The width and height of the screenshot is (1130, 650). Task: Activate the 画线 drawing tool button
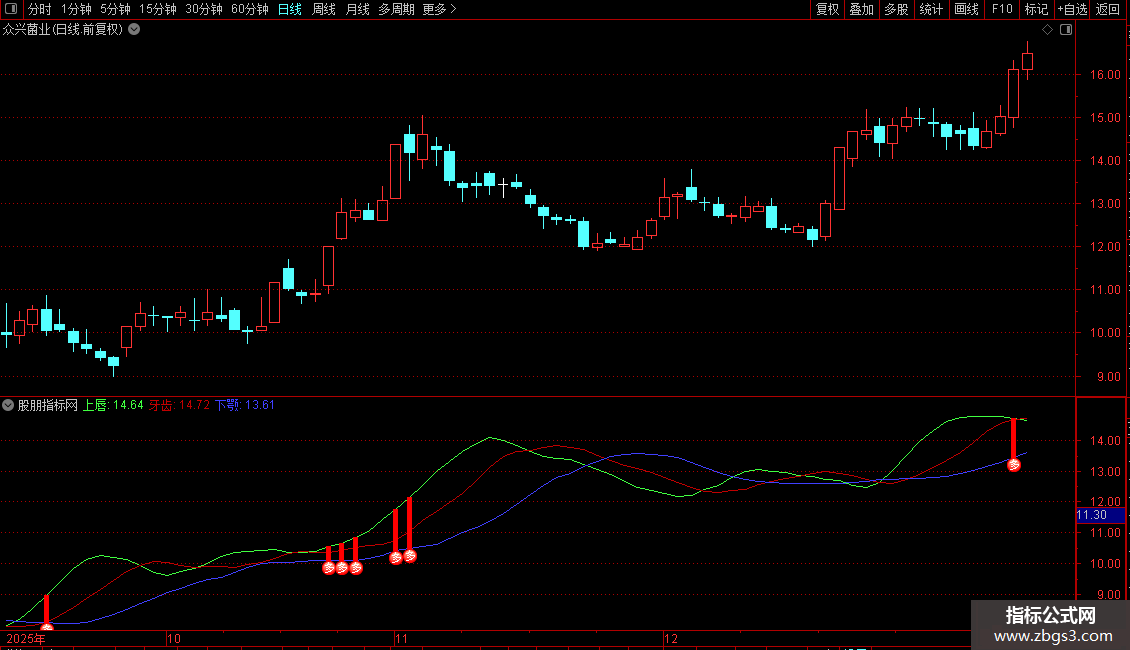pos(966,9)
